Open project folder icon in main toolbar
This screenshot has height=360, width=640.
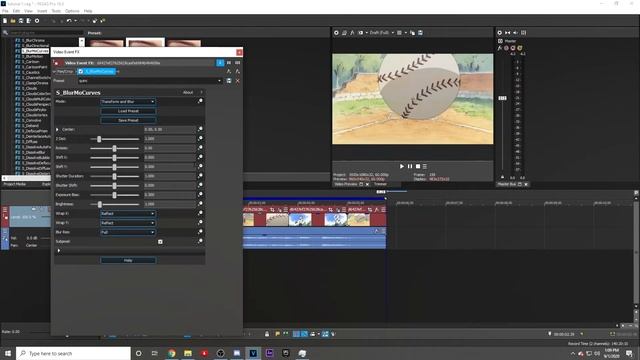pos(13,20)
